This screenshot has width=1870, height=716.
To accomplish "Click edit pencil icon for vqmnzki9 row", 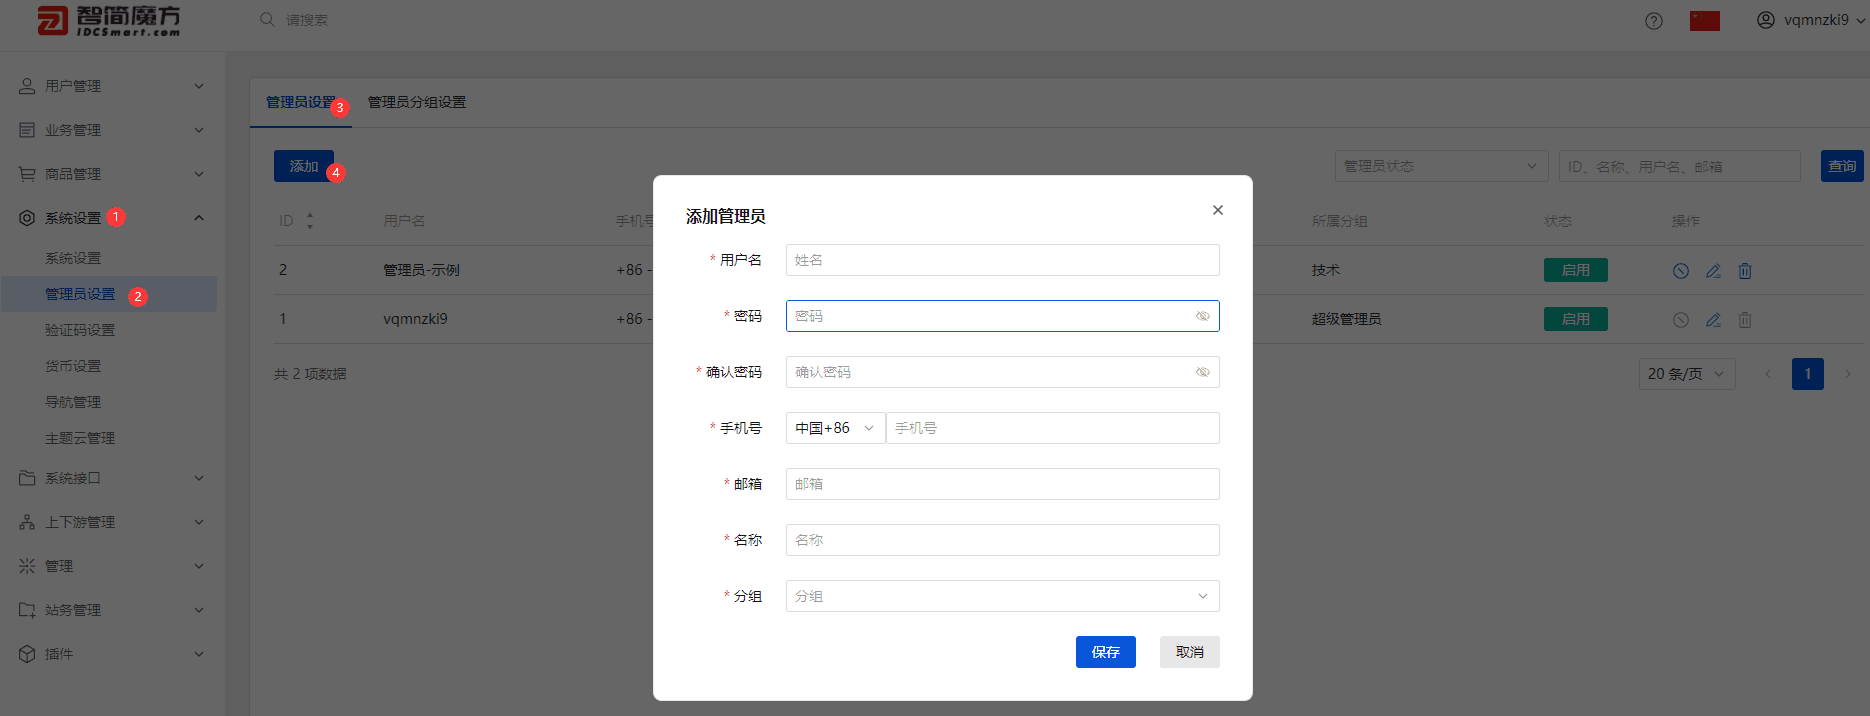I will point(1713,320).
